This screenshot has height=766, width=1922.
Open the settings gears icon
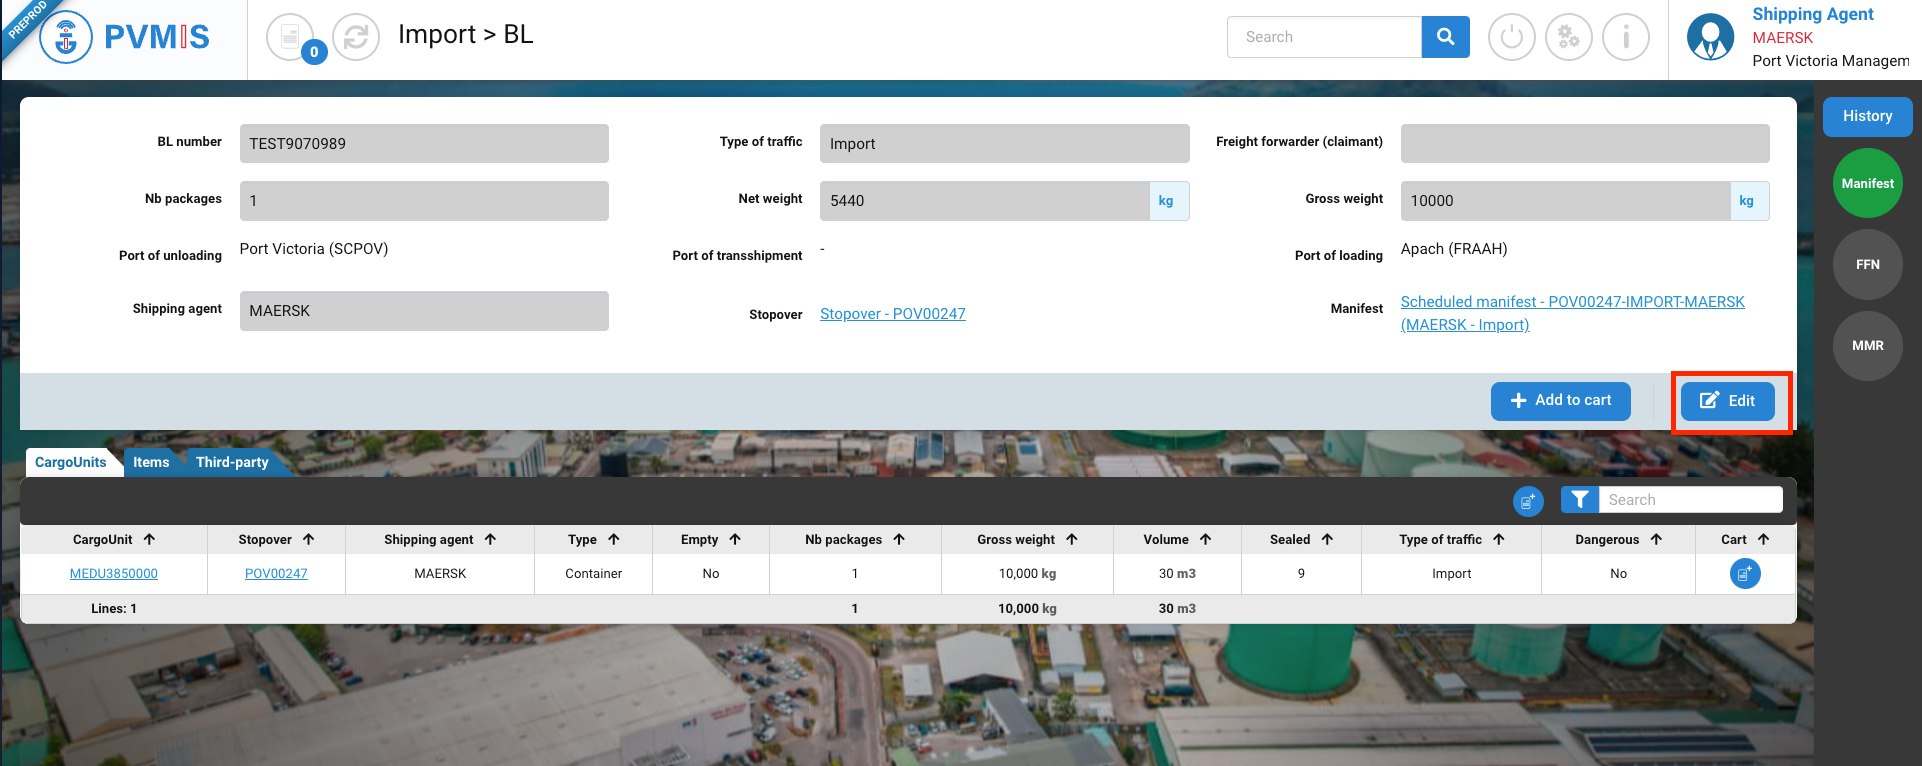[1568, 38]
